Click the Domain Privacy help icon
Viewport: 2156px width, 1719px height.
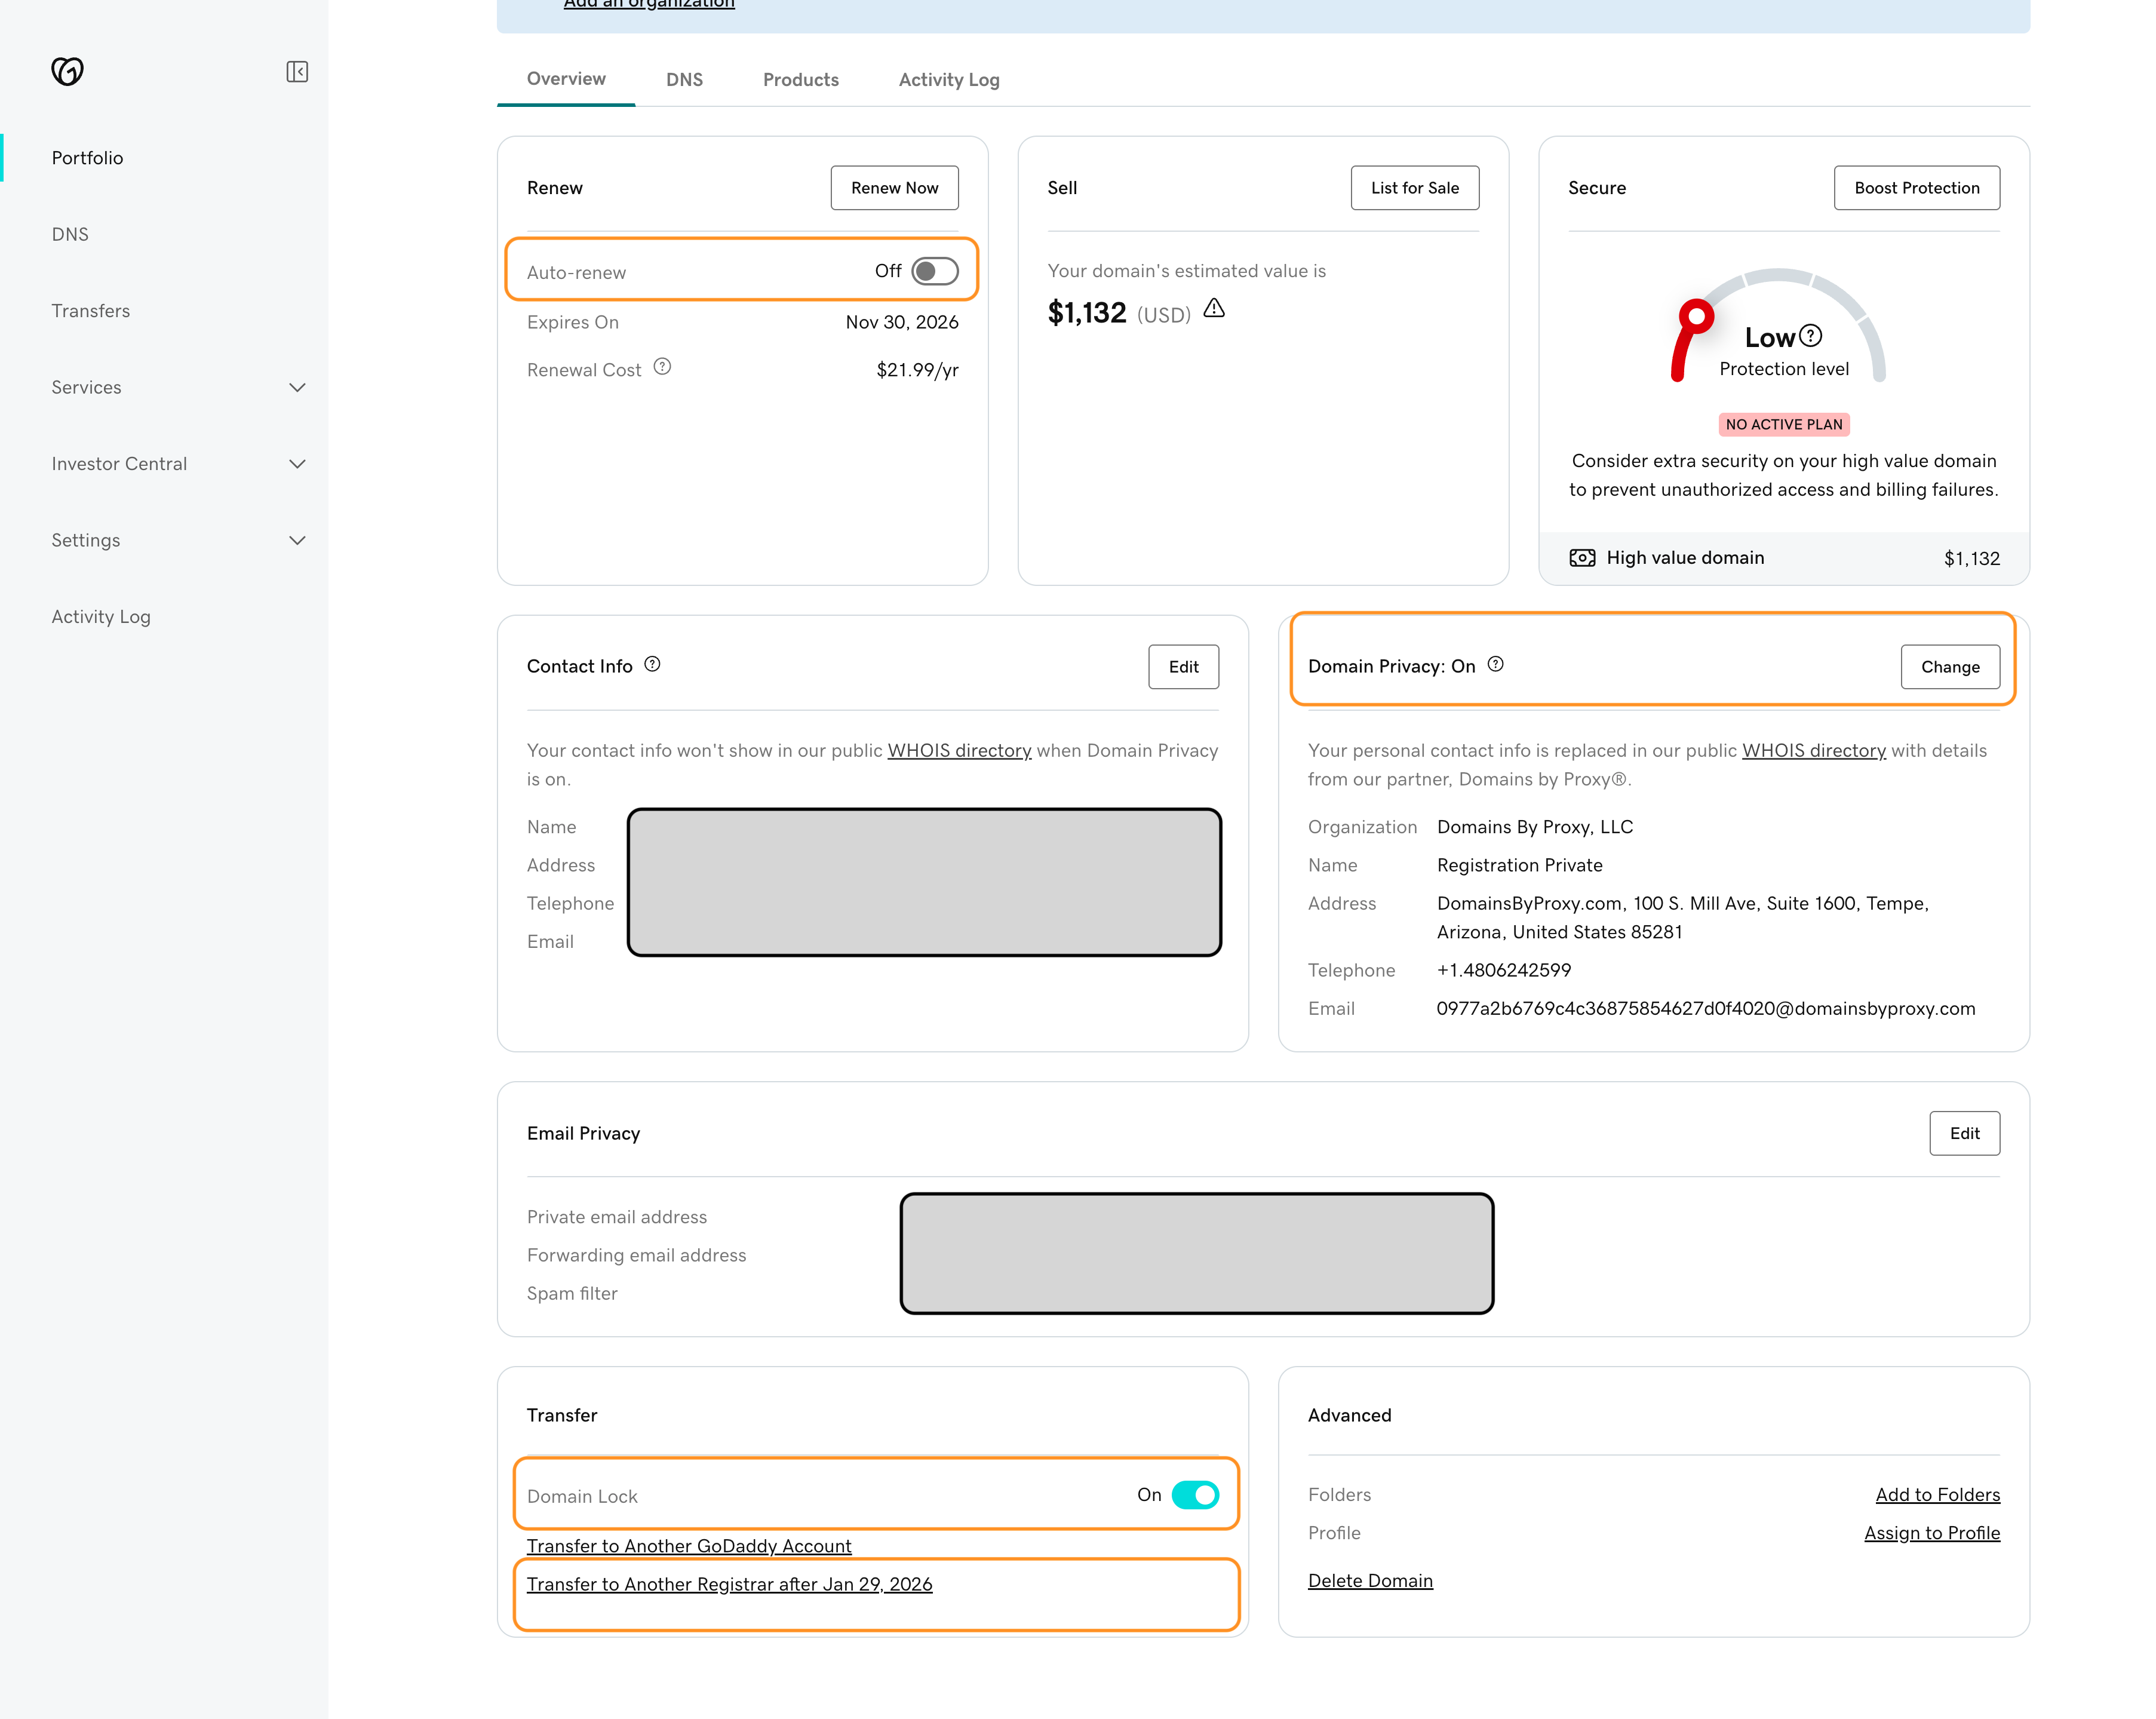1496,665
